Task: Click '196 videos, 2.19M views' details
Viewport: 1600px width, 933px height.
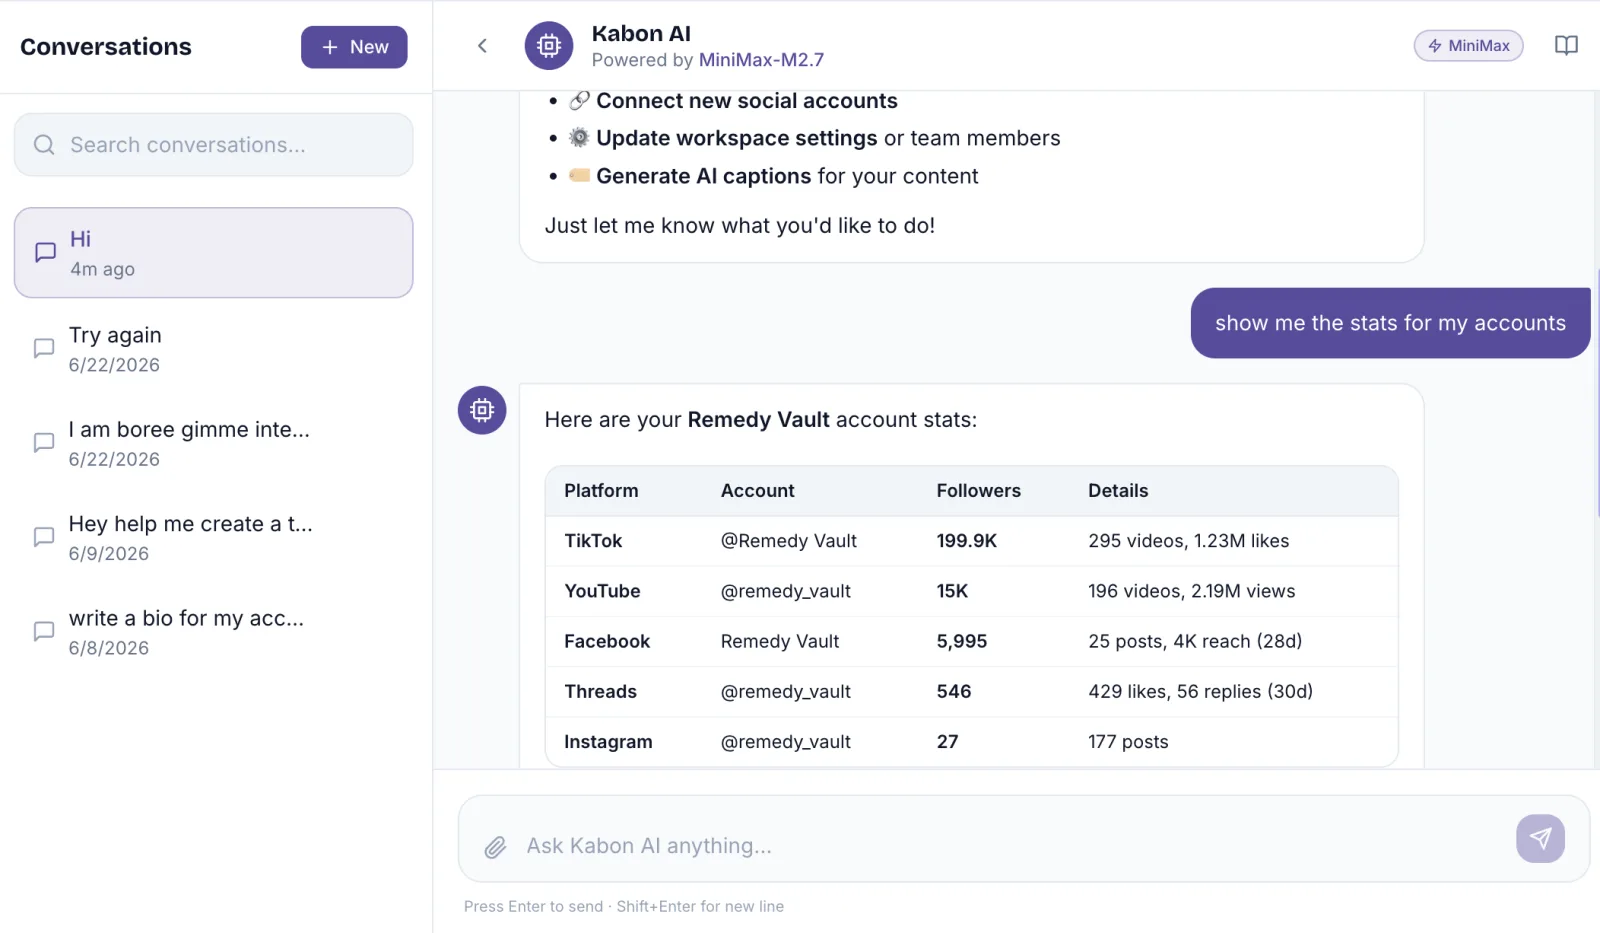Action: tap(1192, 591)
